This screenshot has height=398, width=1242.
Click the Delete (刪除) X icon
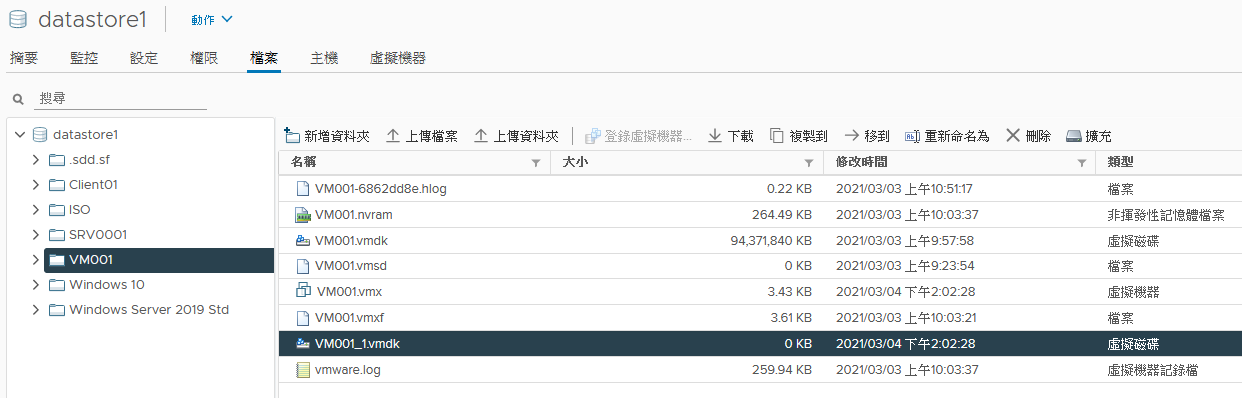[1013, 135]
